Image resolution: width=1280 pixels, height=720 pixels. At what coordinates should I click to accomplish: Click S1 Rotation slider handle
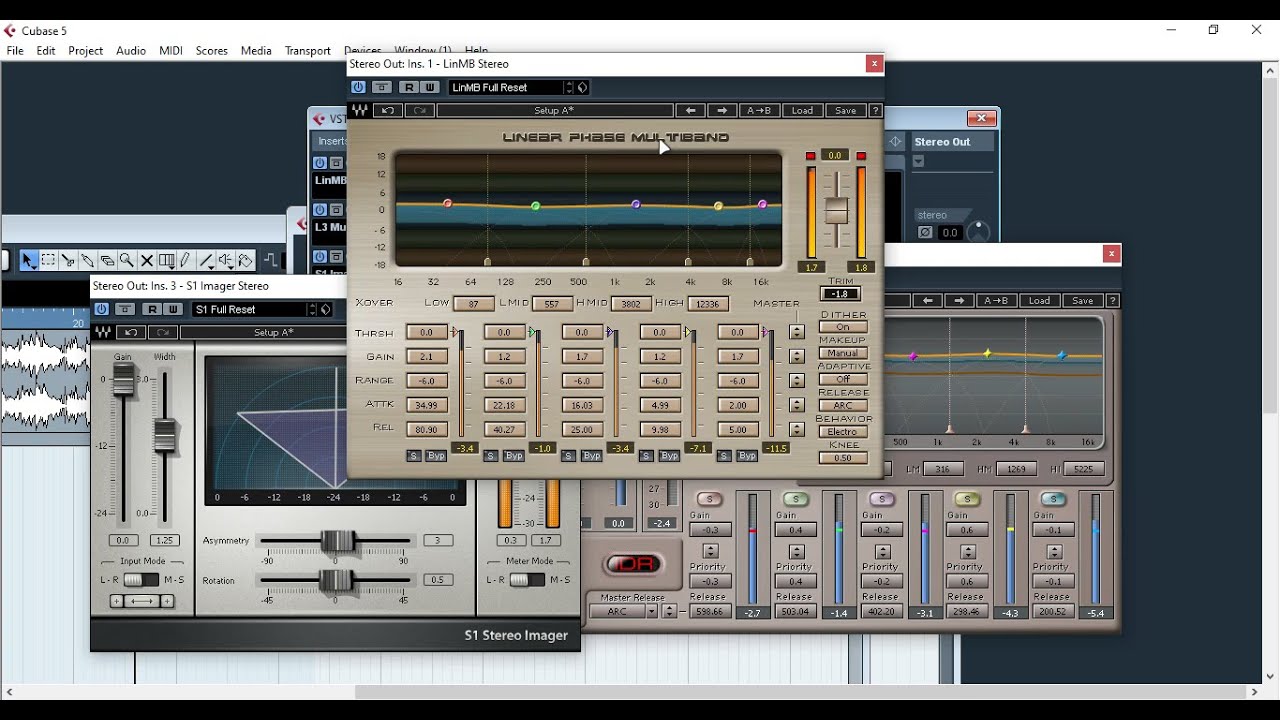click(336, 581)
